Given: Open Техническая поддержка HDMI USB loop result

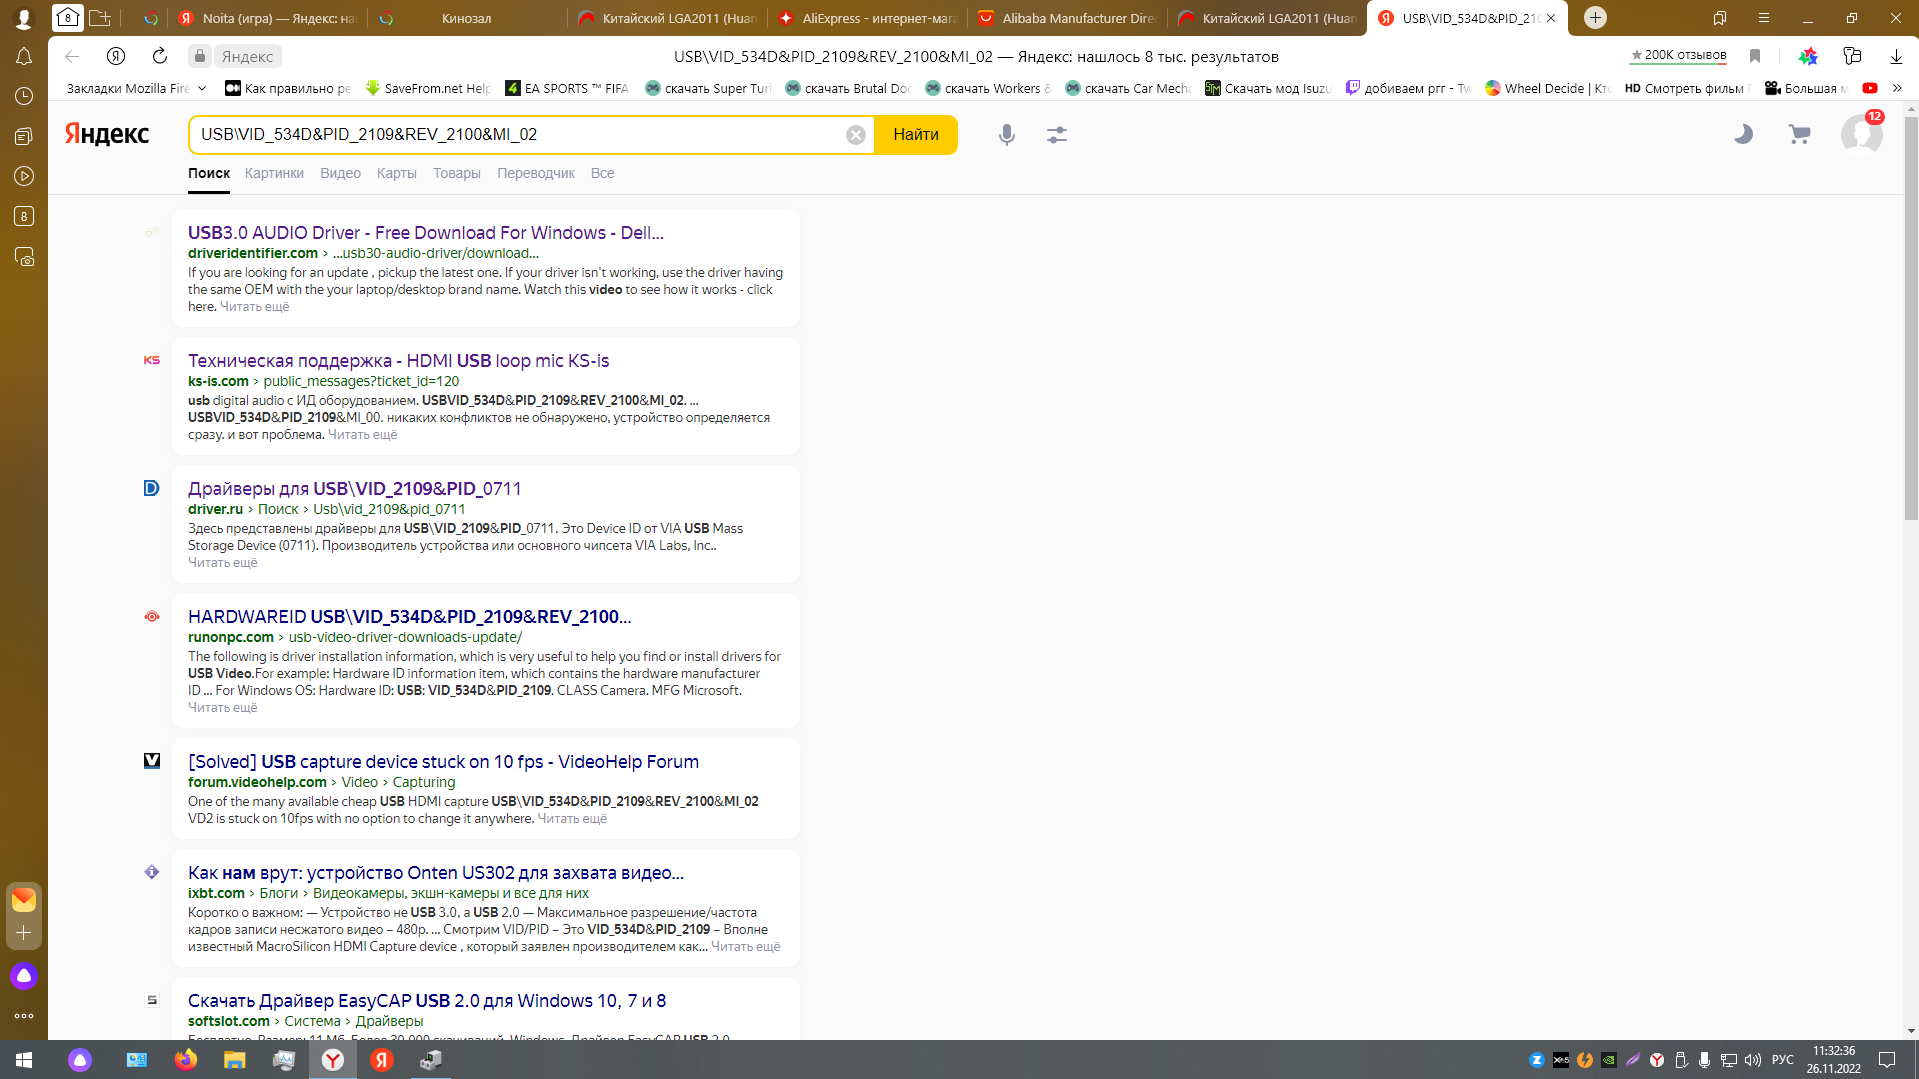Looking at the screenshot, I should [x=398, y=361].
